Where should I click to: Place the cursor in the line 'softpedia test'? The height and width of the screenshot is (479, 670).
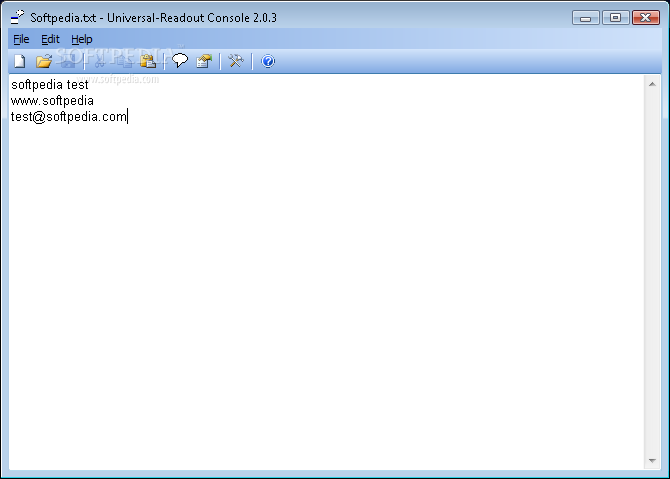click(x=50, y=85)
